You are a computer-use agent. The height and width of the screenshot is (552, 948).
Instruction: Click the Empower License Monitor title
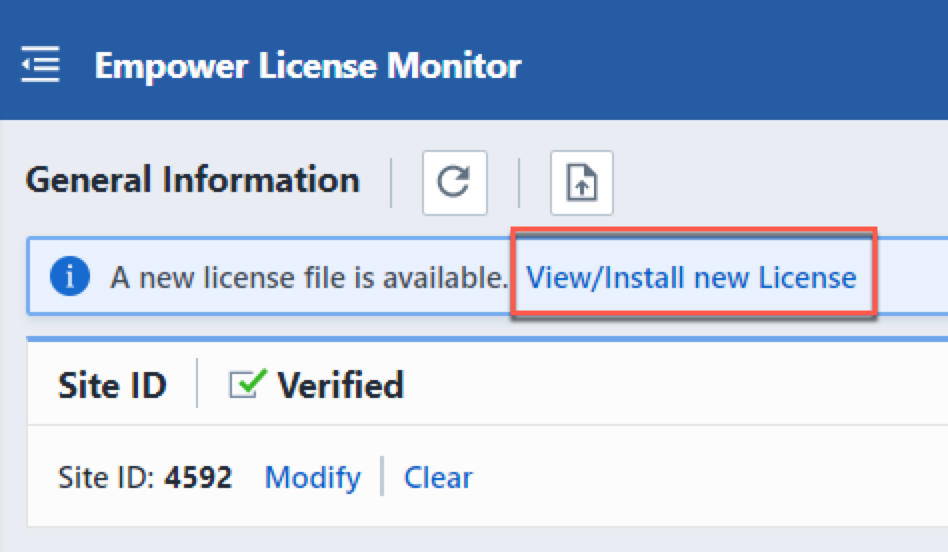pyautogui.click(x=308, y=65)
